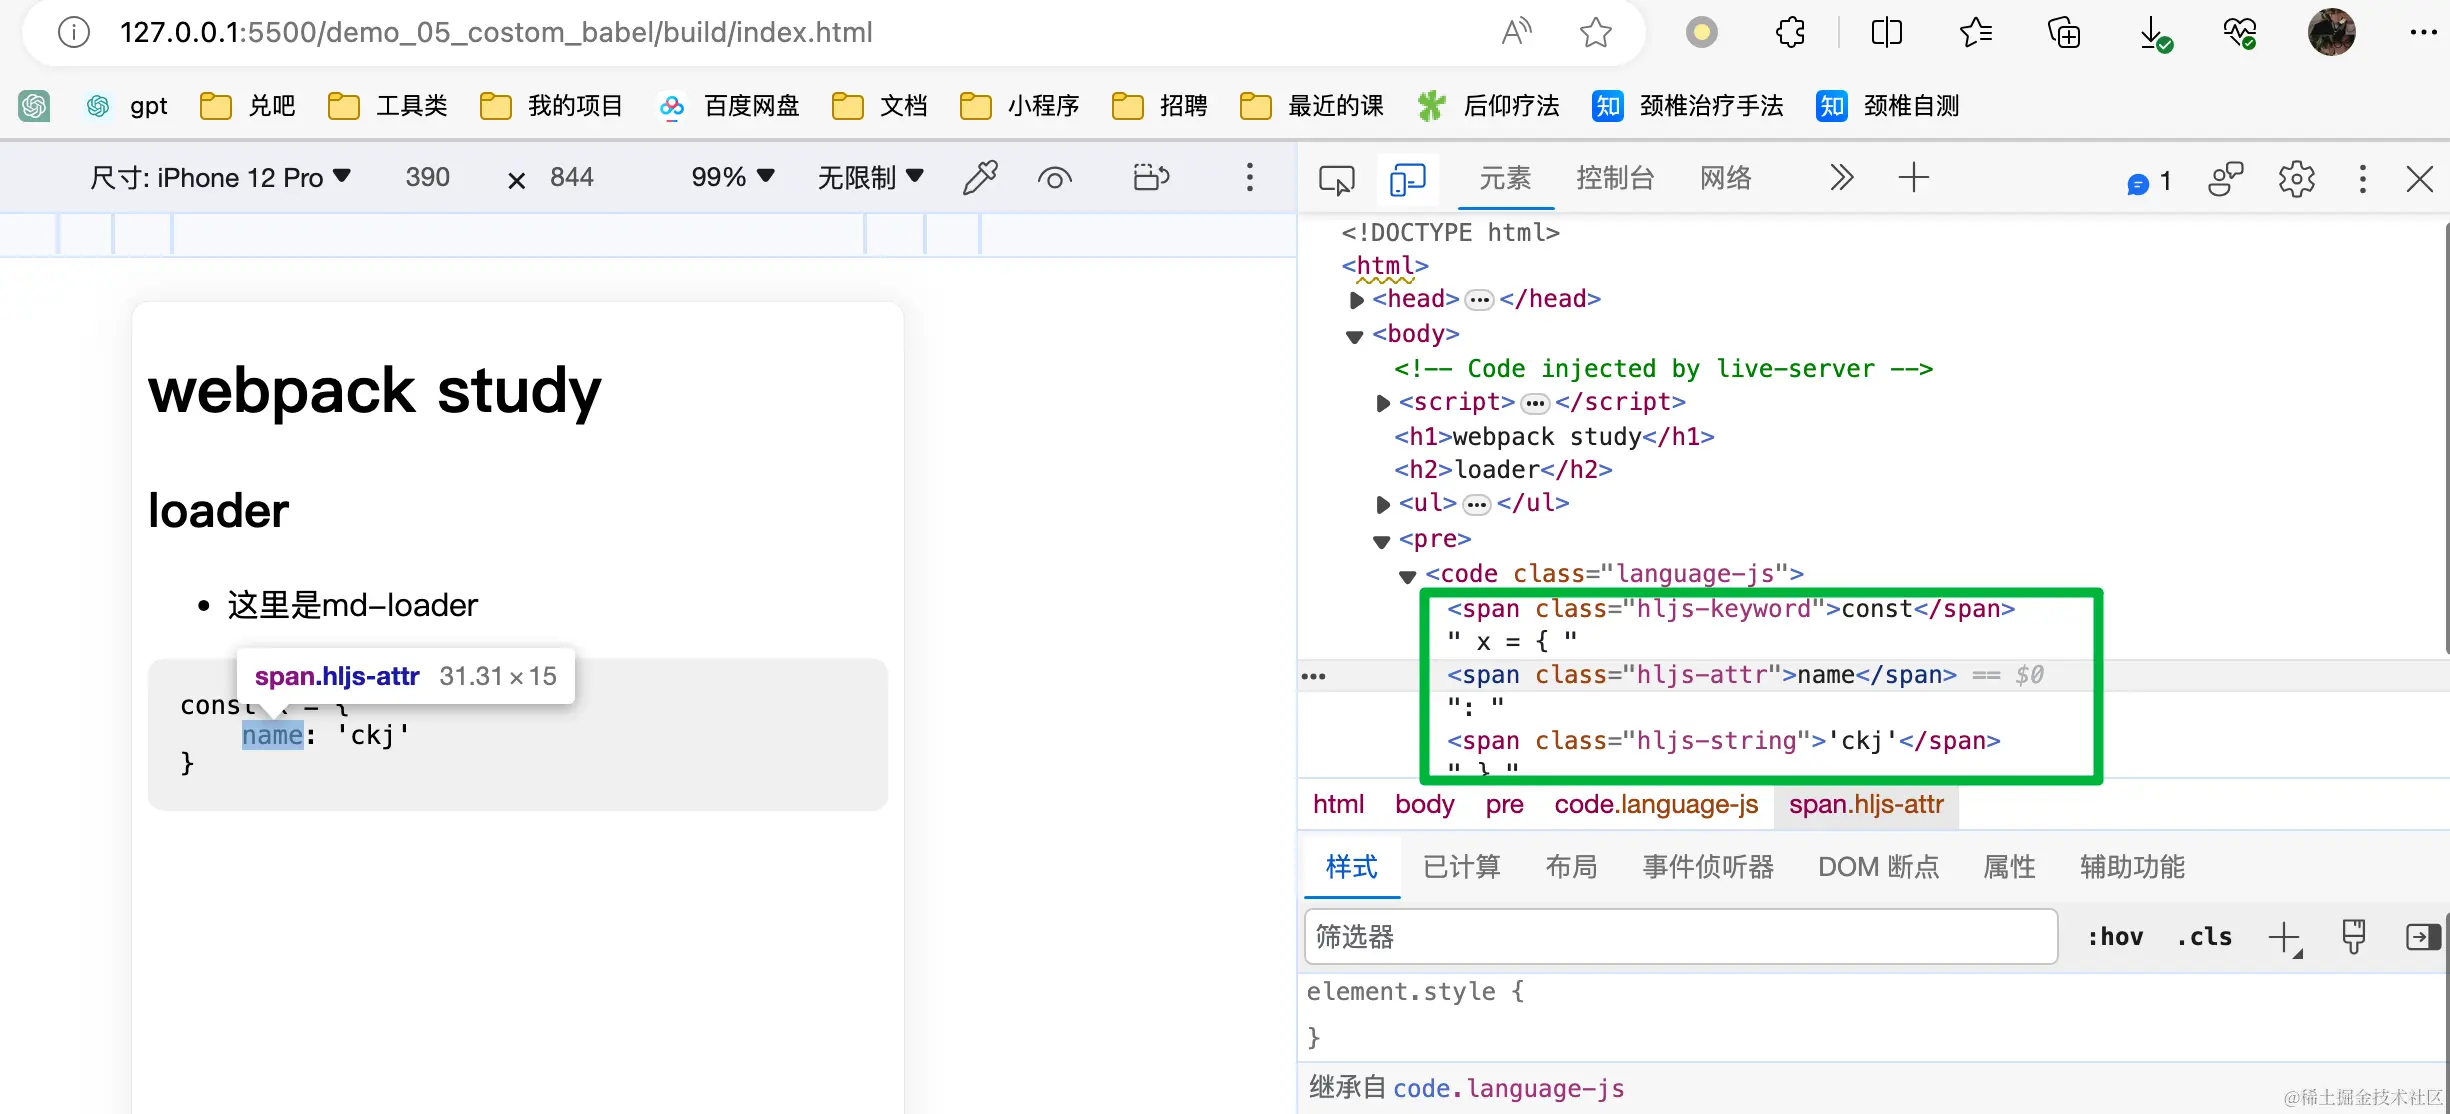Open the 兑吧 bookmark folder

click(x=248, y=105)
